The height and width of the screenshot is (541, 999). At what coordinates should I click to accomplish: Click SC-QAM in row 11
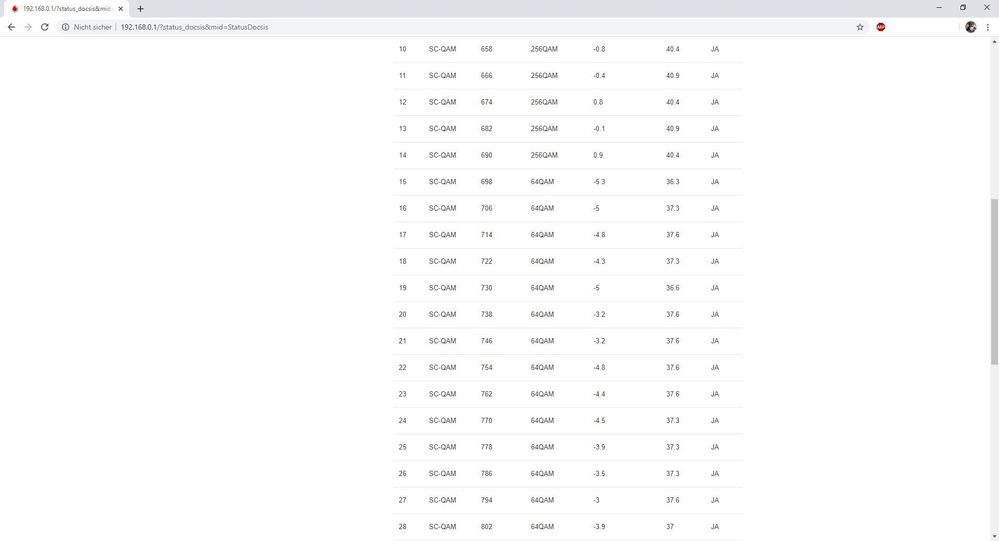442,75
